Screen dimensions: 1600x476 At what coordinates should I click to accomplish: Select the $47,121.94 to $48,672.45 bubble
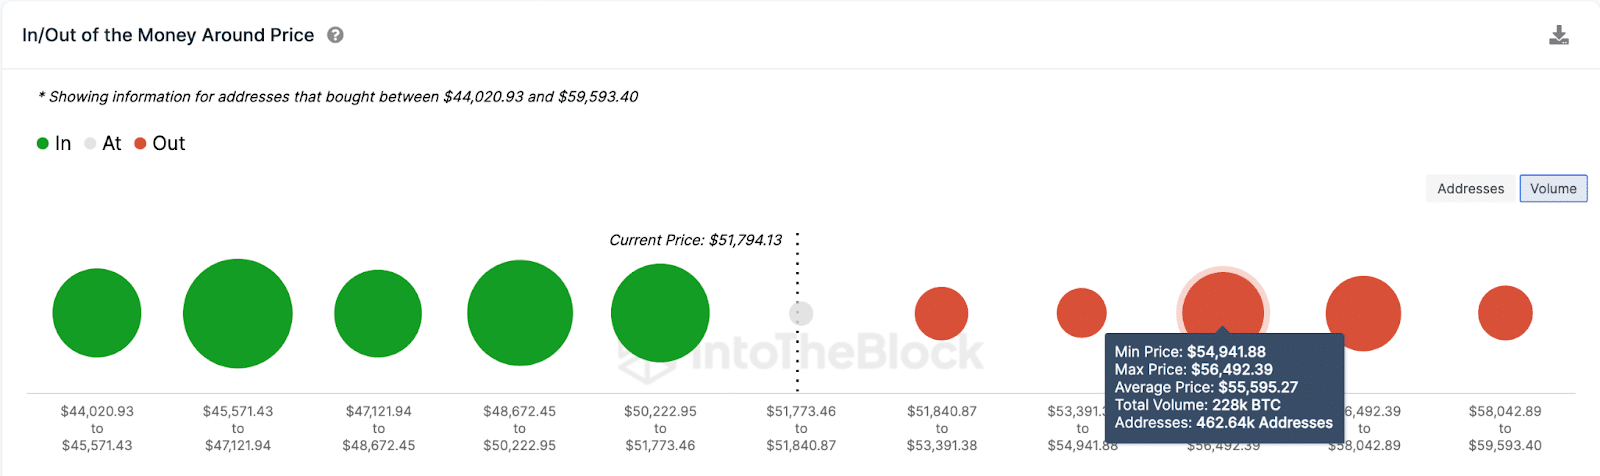pos(378,313)
